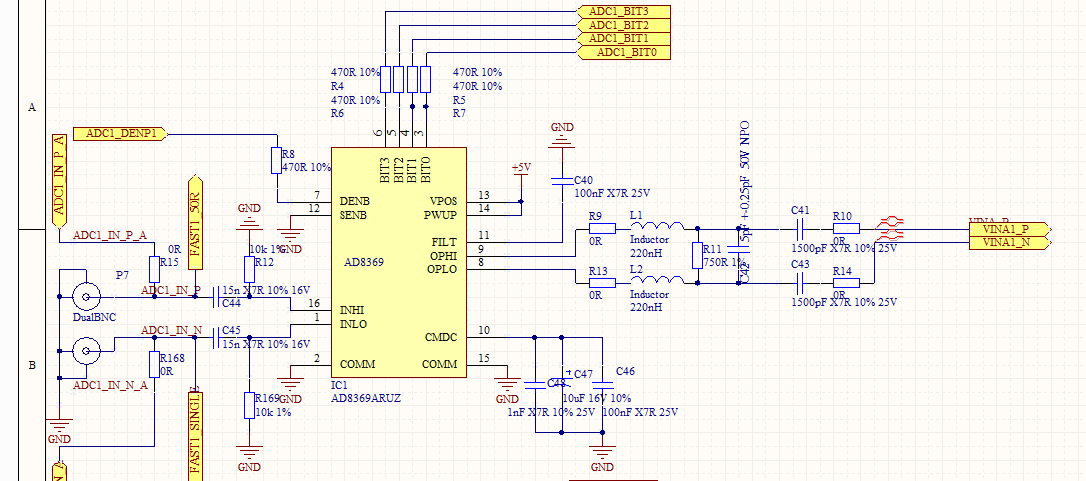
Task: Click the AD8369ARUZ part label
Action: pos(366,398)
